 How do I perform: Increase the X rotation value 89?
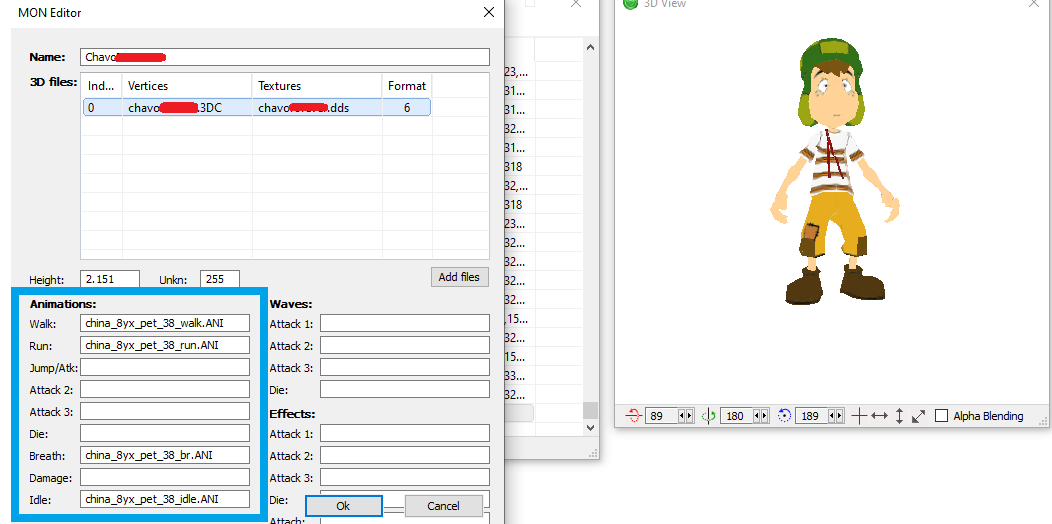click(689, 416)
